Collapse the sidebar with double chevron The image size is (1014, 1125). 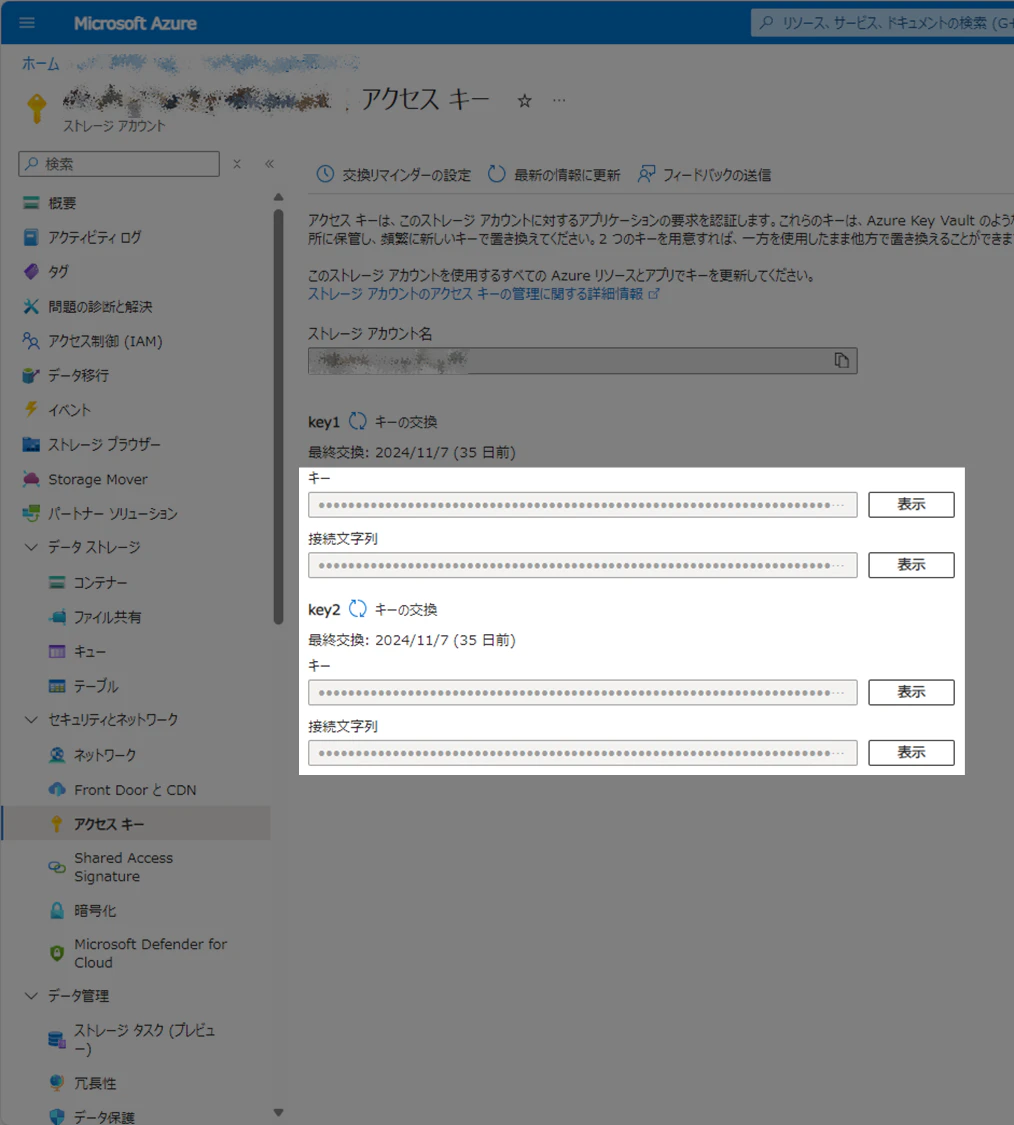pos(270,164)
